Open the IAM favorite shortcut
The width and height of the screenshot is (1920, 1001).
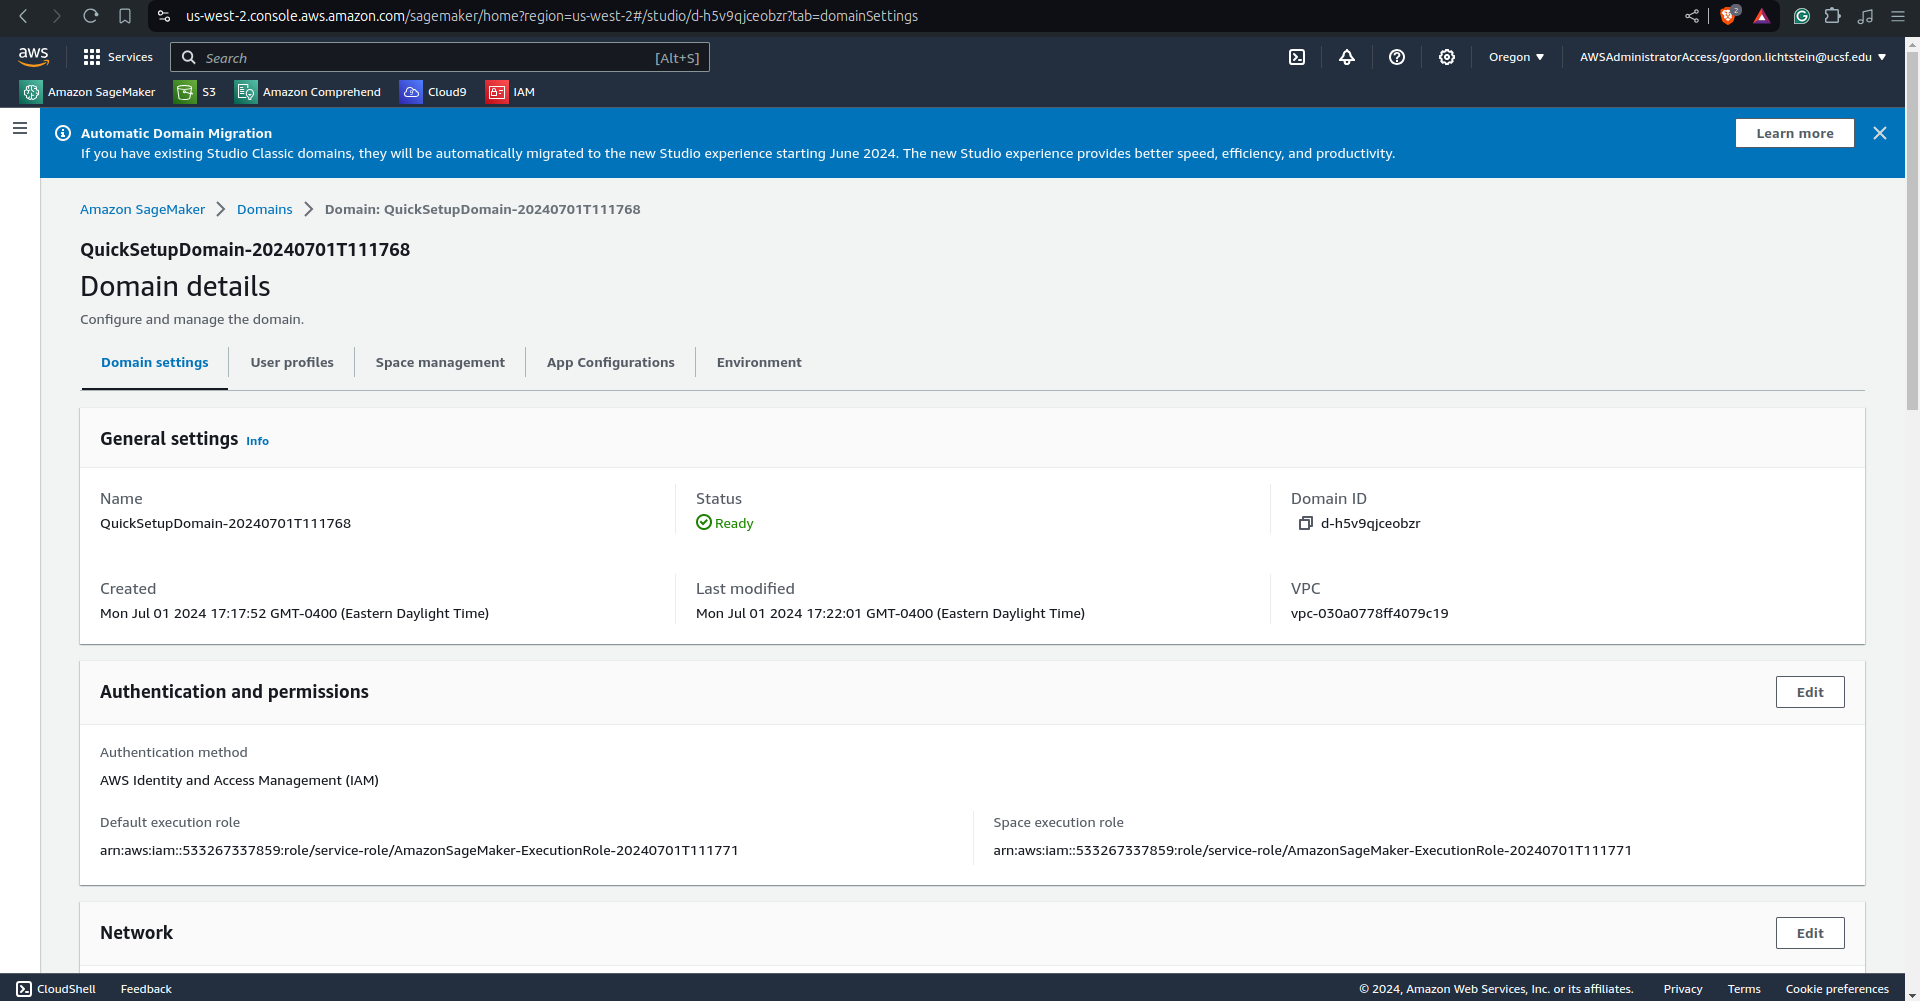[511, 92]
